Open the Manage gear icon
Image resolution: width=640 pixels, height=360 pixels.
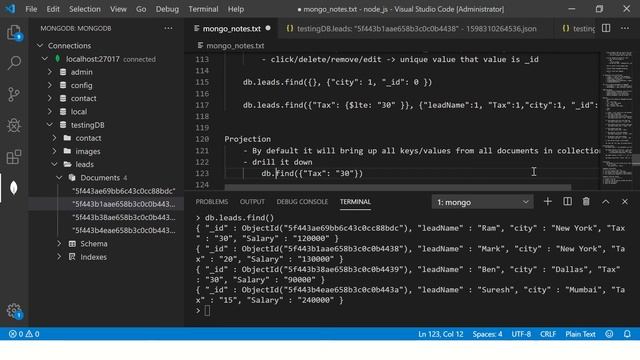click(x=14, y=311)
